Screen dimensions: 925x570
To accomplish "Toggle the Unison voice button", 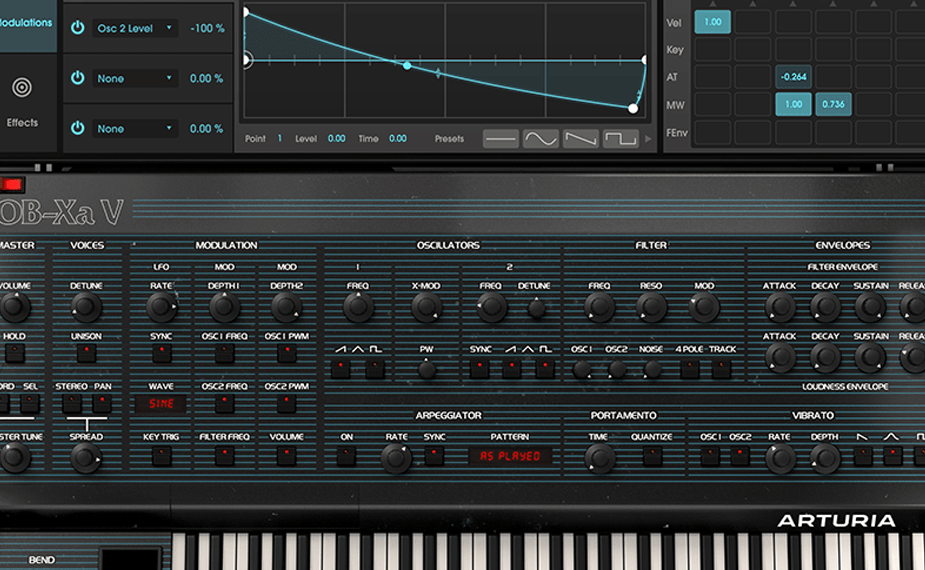I will [x=86, y=354].
